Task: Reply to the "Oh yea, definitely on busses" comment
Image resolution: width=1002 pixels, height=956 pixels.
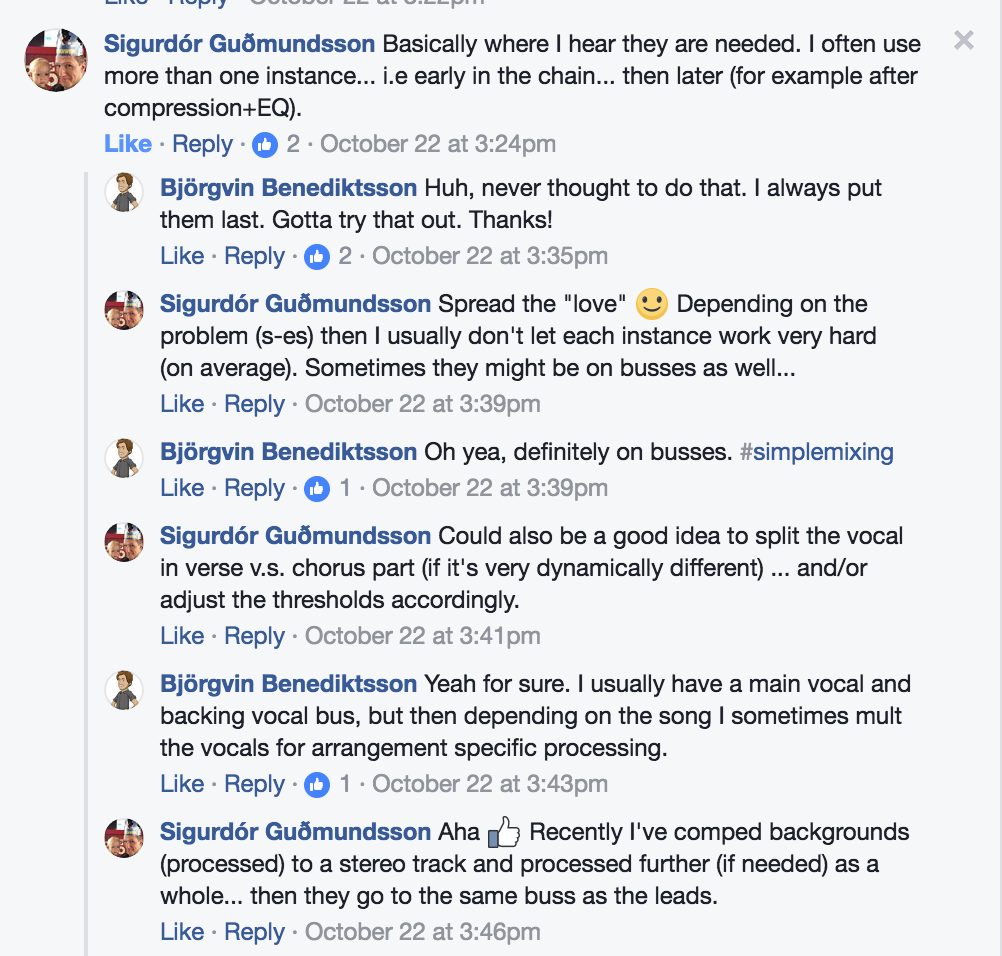Action: click(x=254, y=488)
